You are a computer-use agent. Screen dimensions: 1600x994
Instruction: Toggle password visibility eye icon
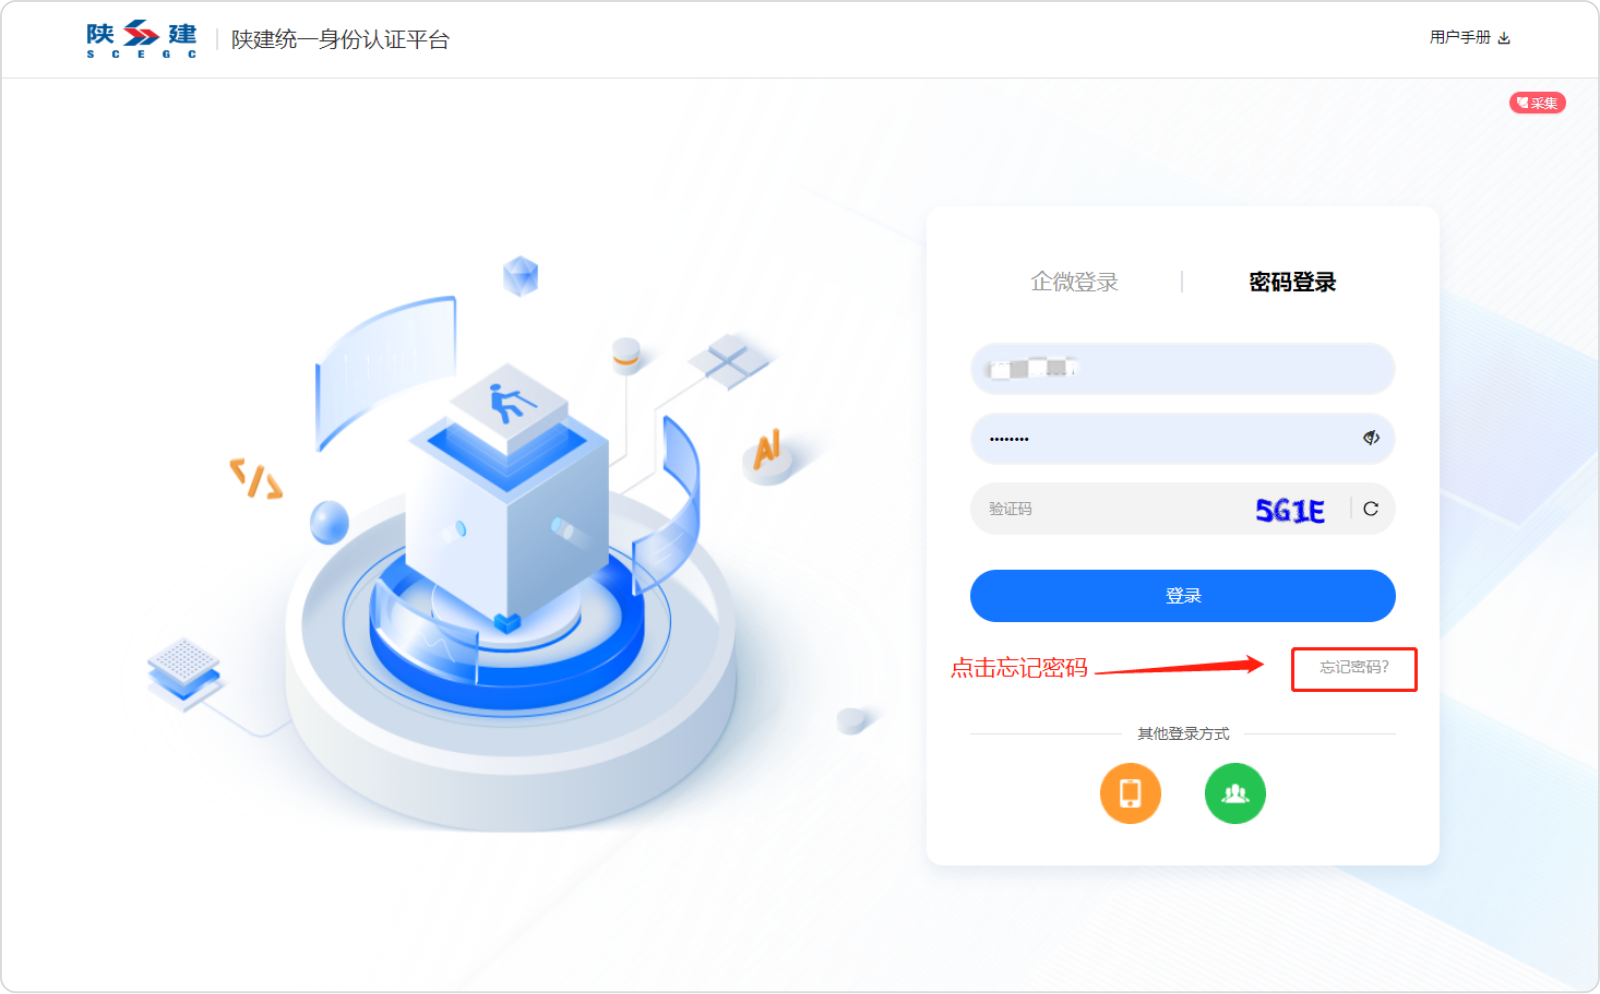tap(1371, 438)
